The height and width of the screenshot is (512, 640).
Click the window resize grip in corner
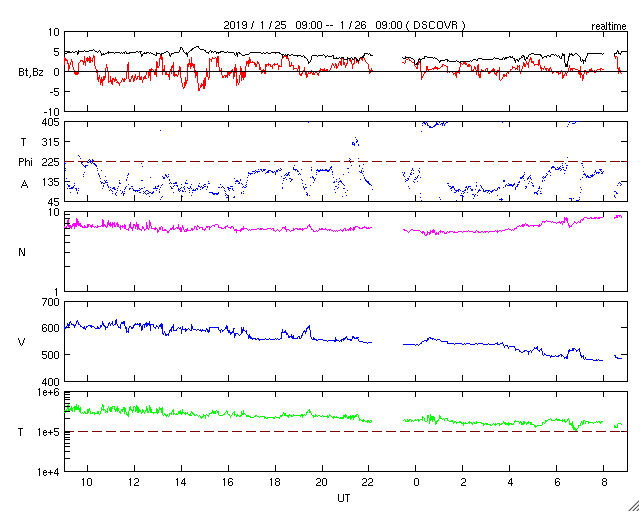pyautogui.click(x=633, y=505)
